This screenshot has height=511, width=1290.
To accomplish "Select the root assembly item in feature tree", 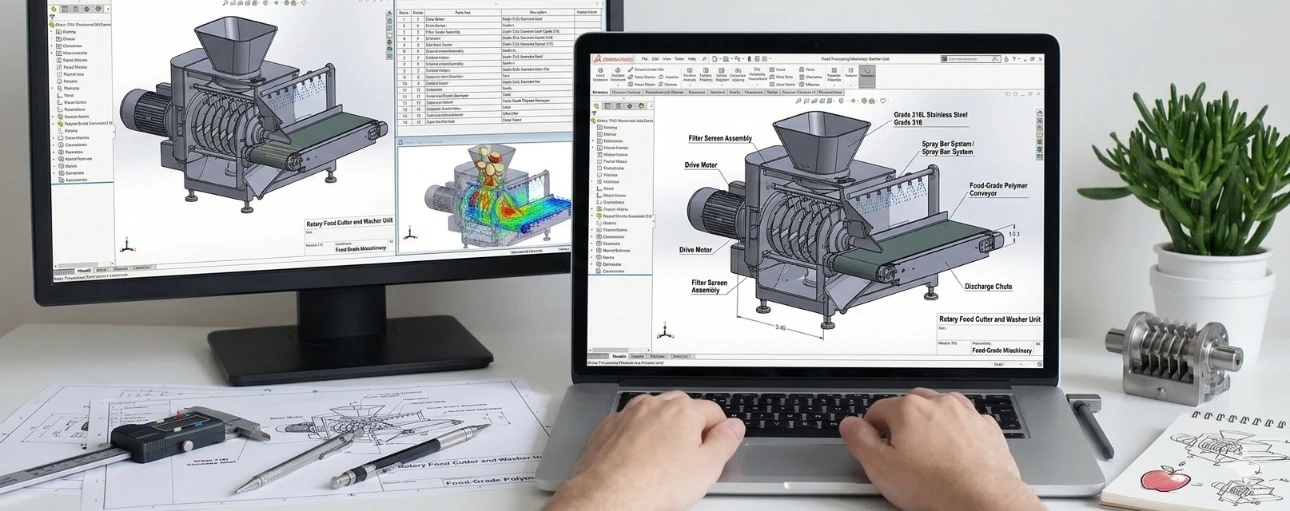I will tap(622, 121).
